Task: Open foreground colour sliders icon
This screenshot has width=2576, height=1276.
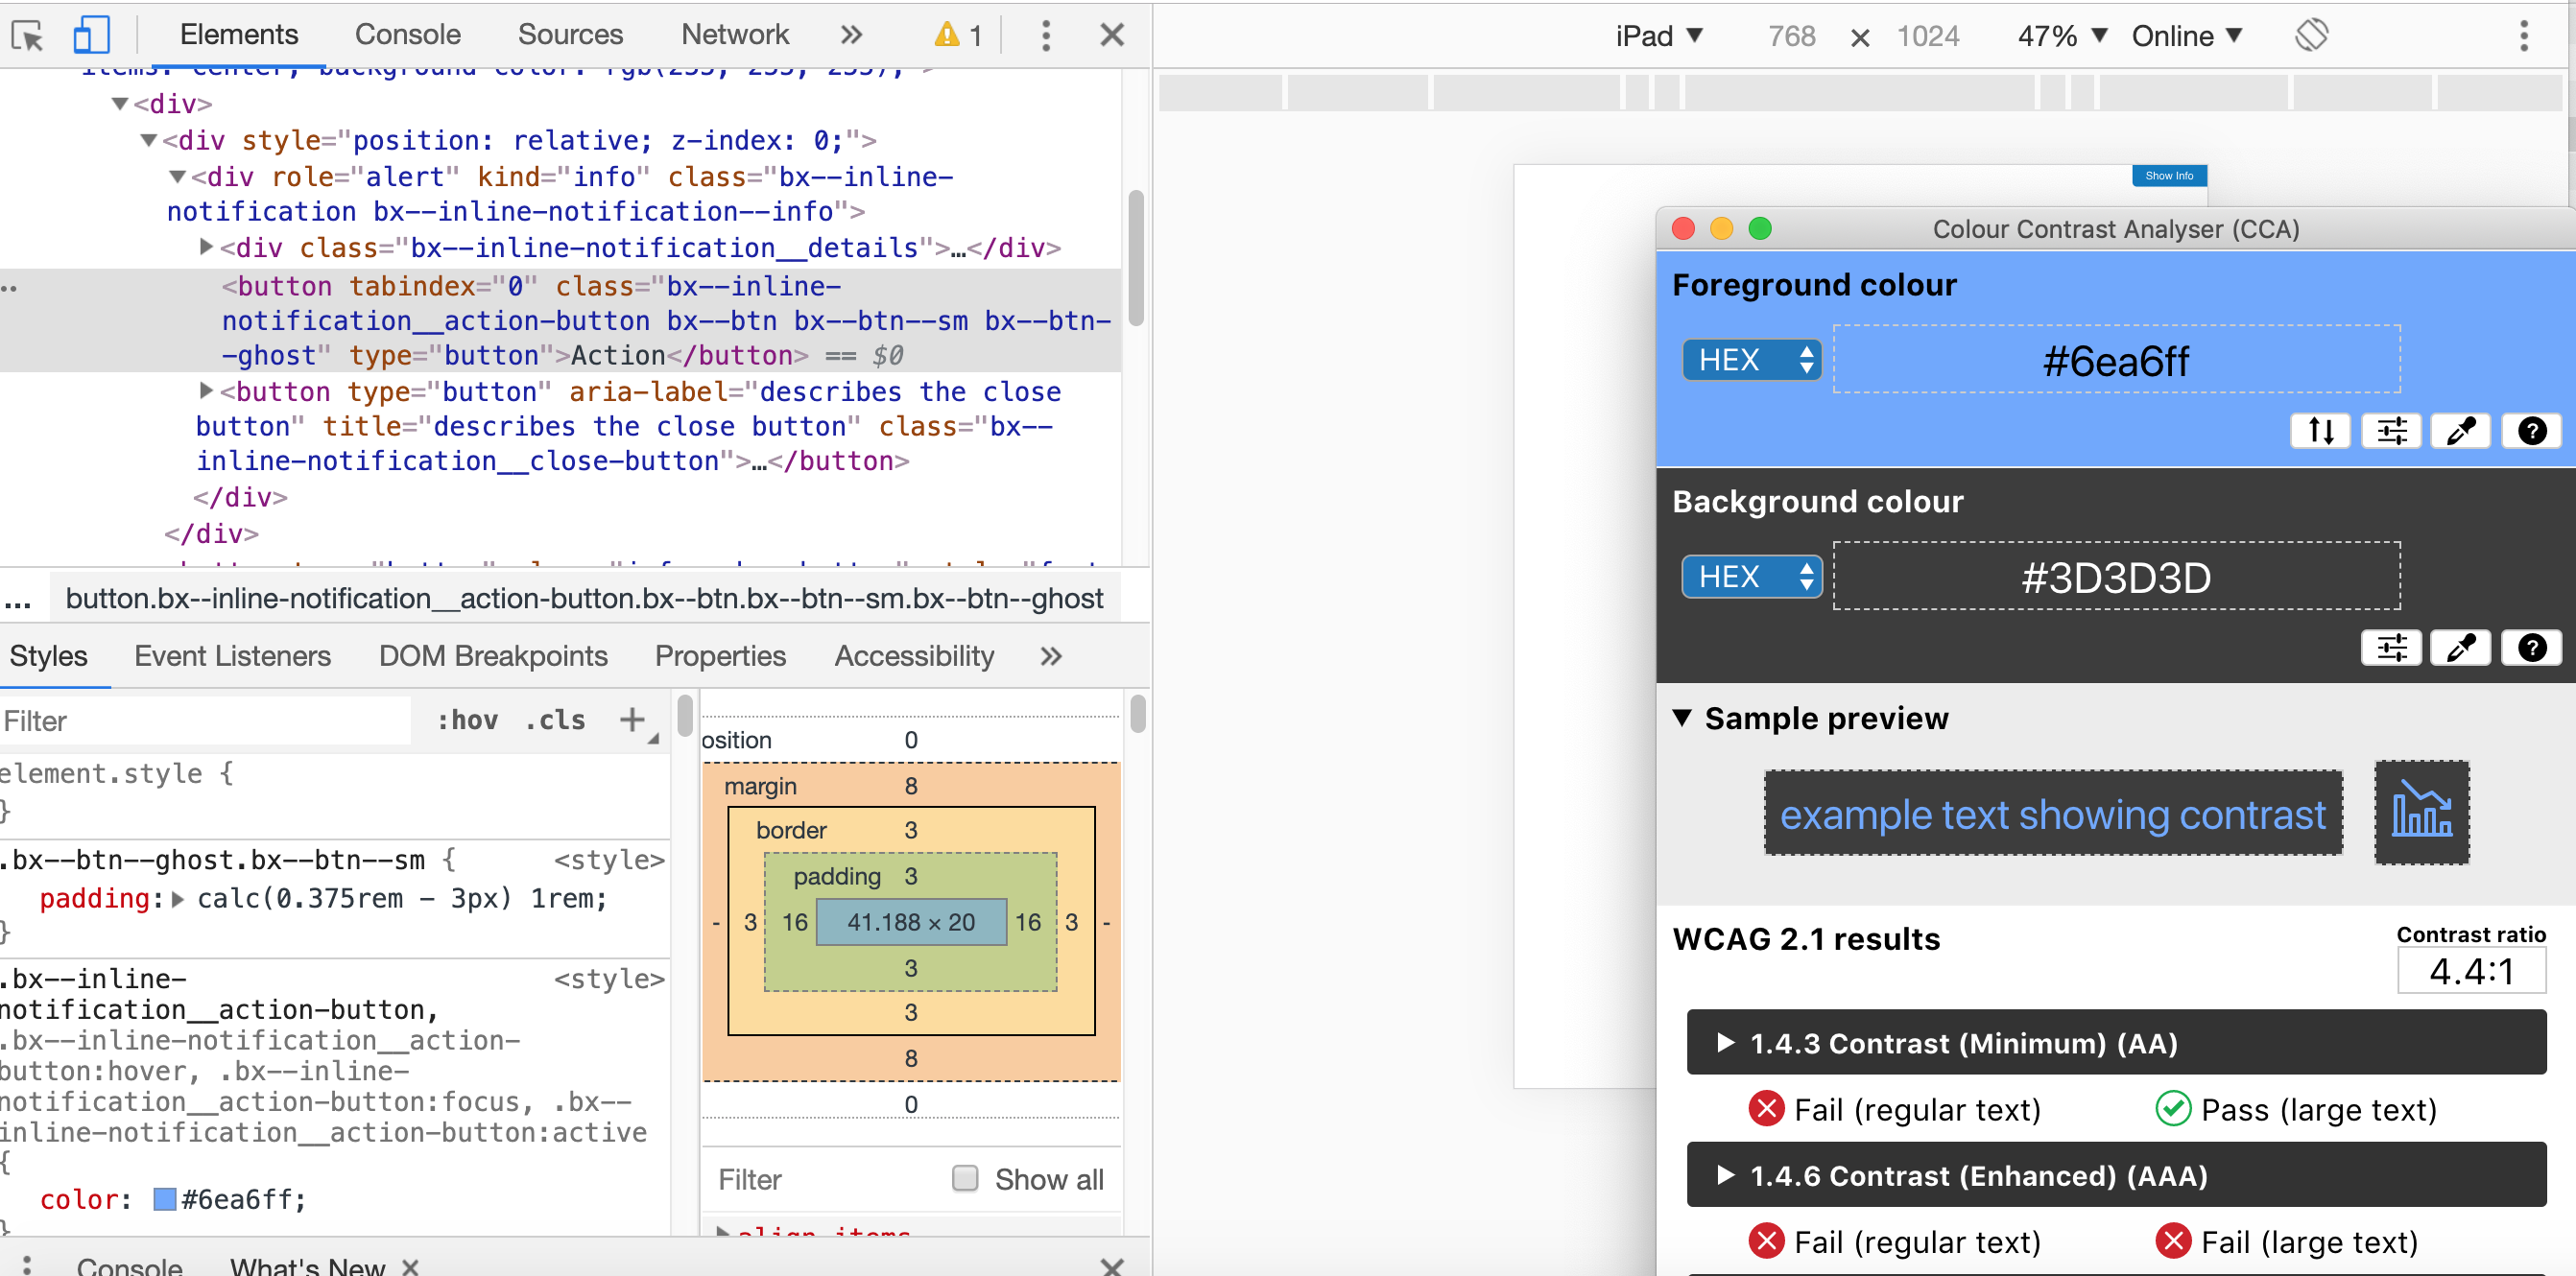Action: click(2391, 431)
